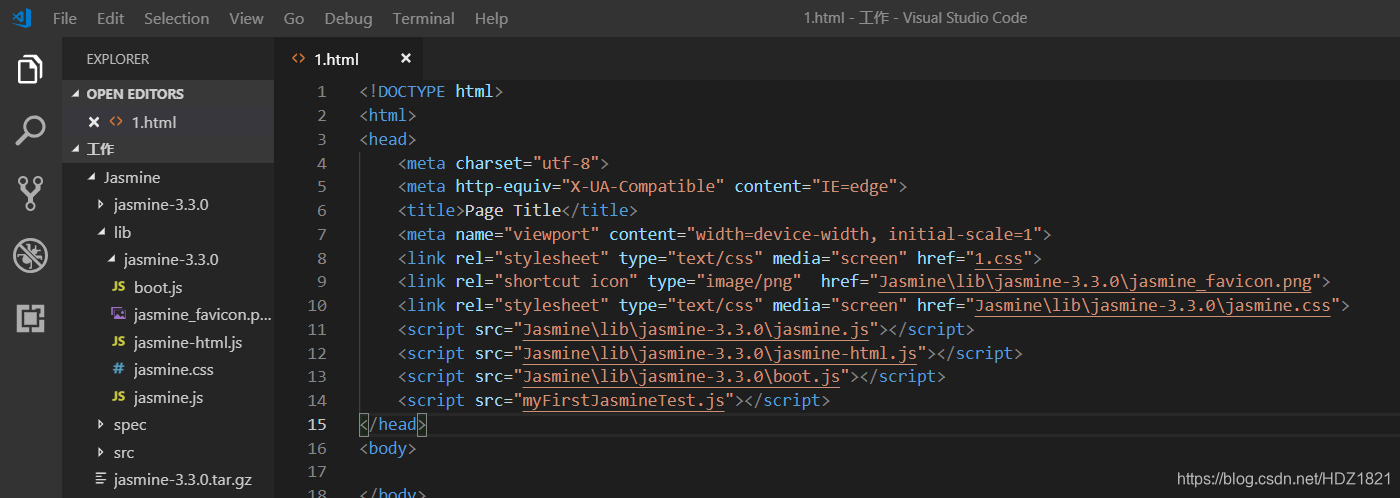Open the Go menu
The width and height of the screenshot is (1400, 498).
(294, 18)
